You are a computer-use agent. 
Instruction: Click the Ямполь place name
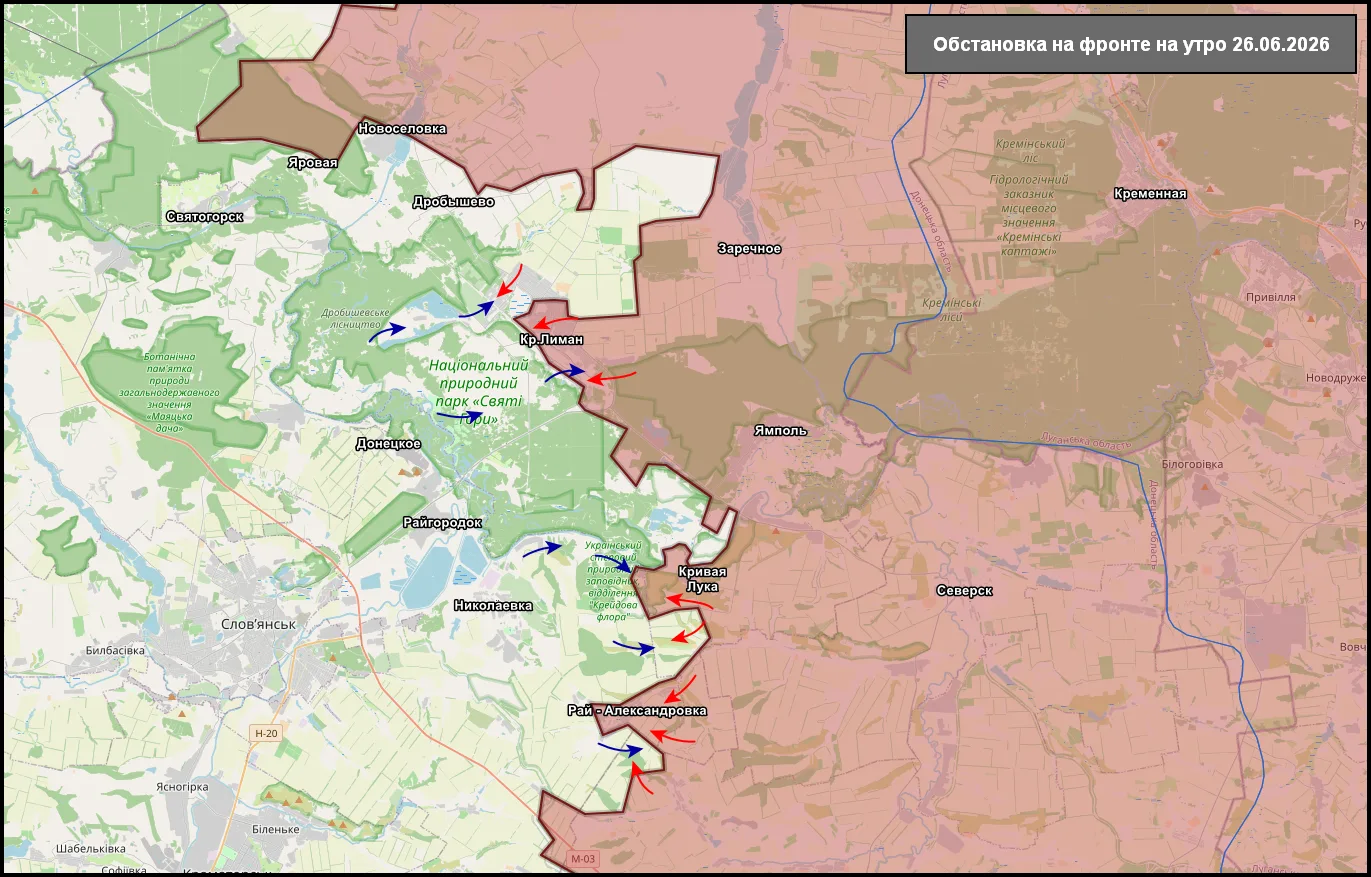[780, 431]
